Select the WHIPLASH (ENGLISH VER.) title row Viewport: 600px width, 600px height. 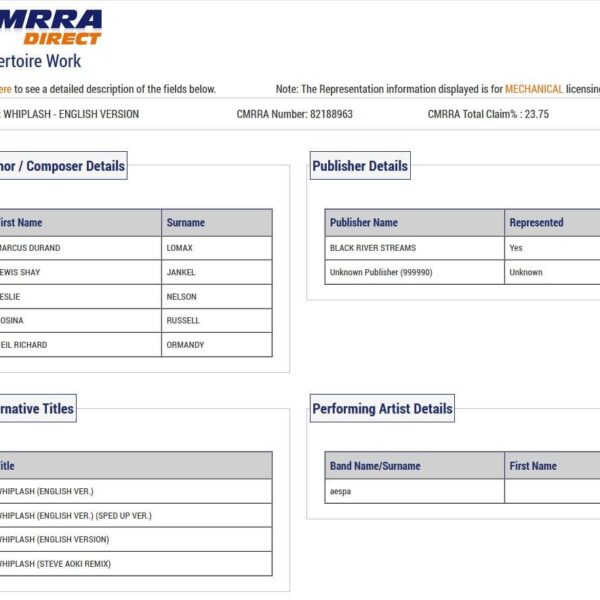(136, 491)
